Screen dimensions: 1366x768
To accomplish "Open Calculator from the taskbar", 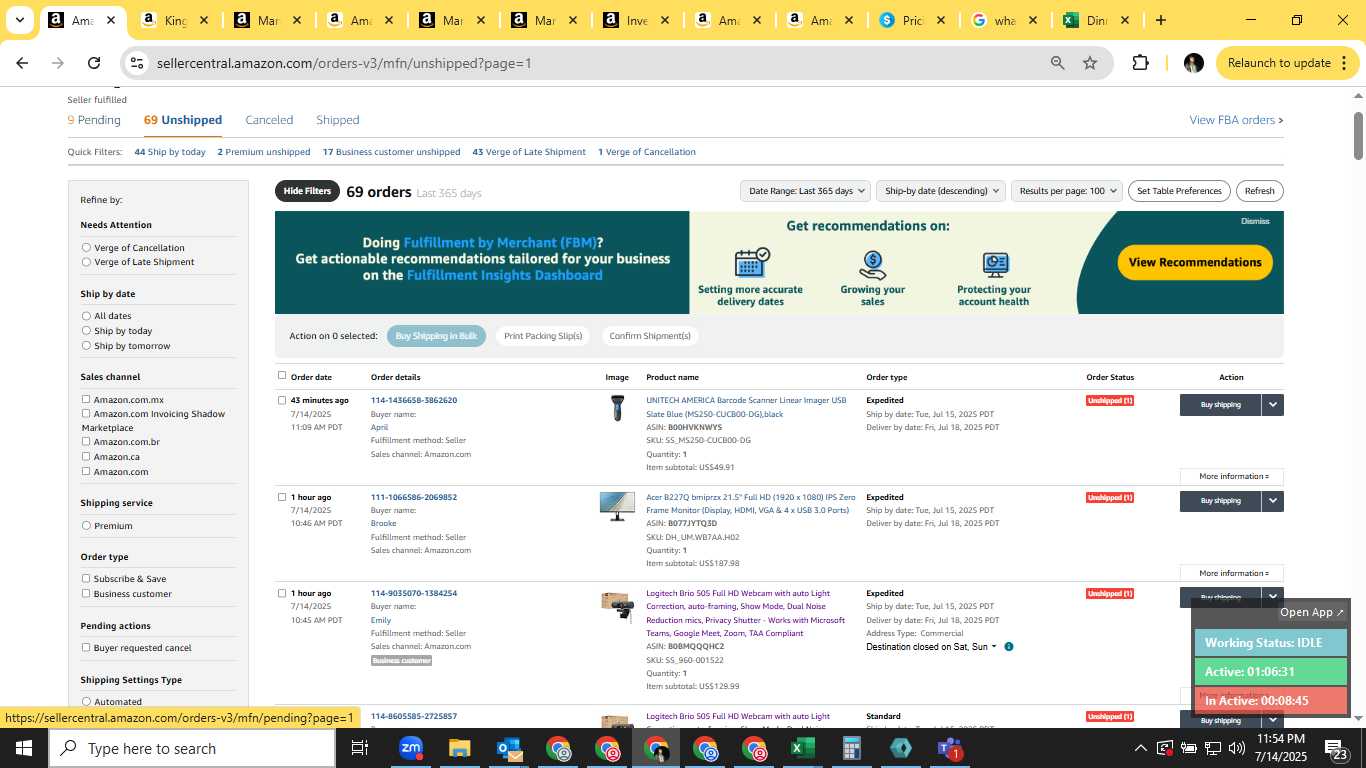I will tap(852, 748).
